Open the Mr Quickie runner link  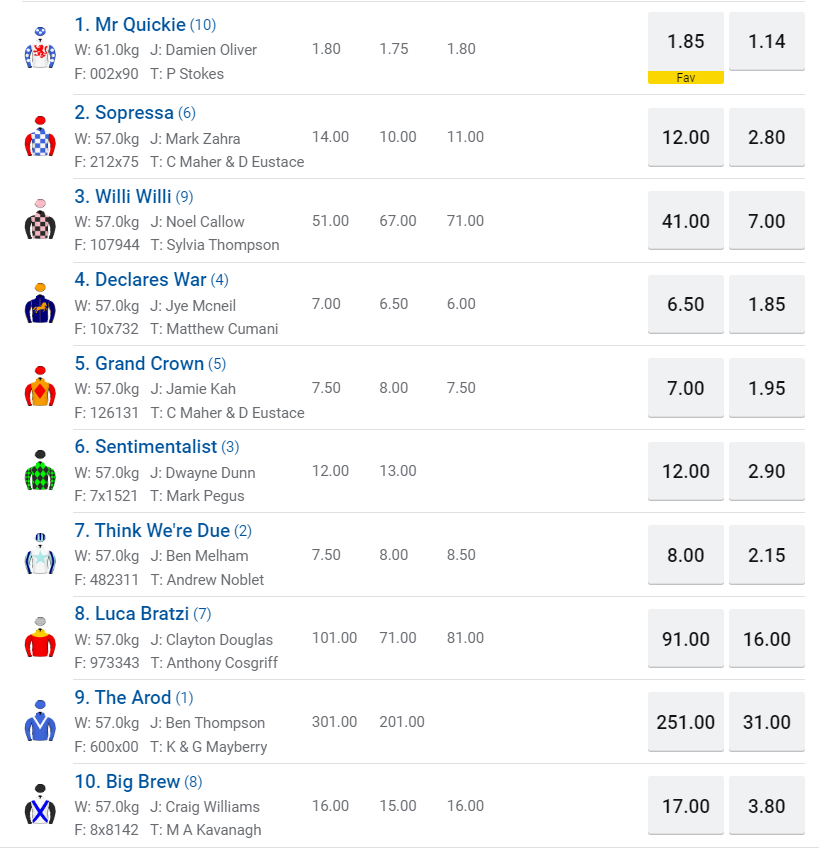130,25
